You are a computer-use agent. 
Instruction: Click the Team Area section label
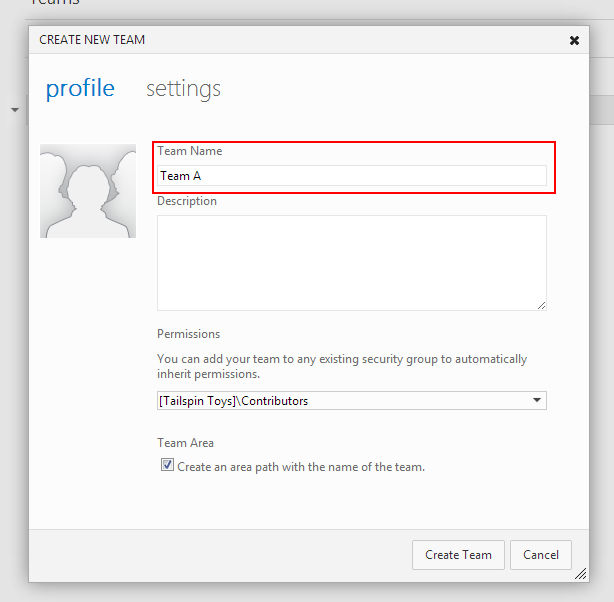click(x=185, y=443)
